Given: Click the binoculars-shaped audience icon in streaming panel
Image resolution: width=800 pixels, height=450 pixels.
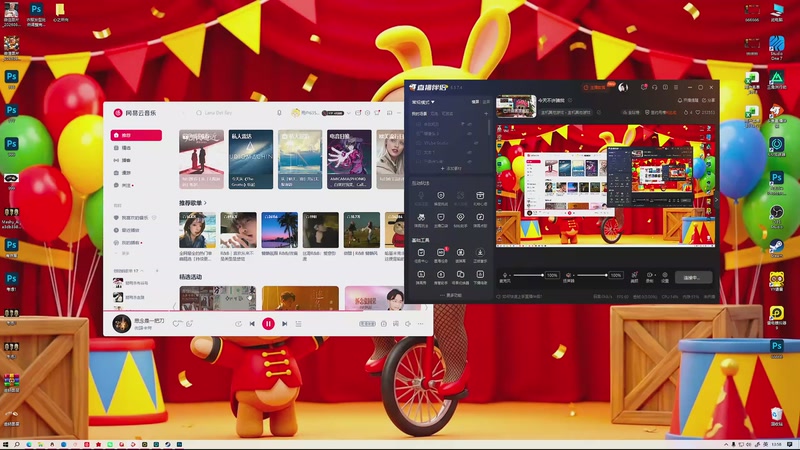Looking at the screenshot, I should tap(421, 217).
